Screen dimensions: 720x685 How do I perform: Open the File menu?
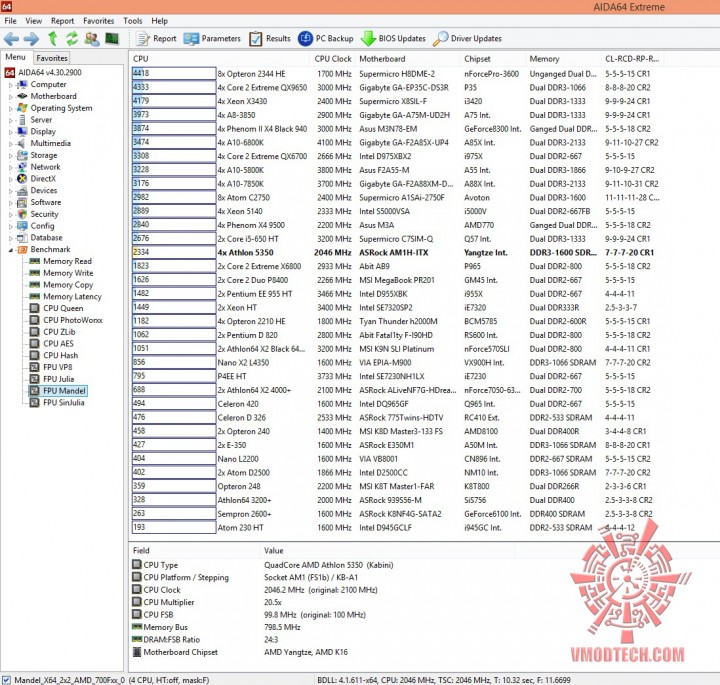pyautogui.click(x=11, y=21)
